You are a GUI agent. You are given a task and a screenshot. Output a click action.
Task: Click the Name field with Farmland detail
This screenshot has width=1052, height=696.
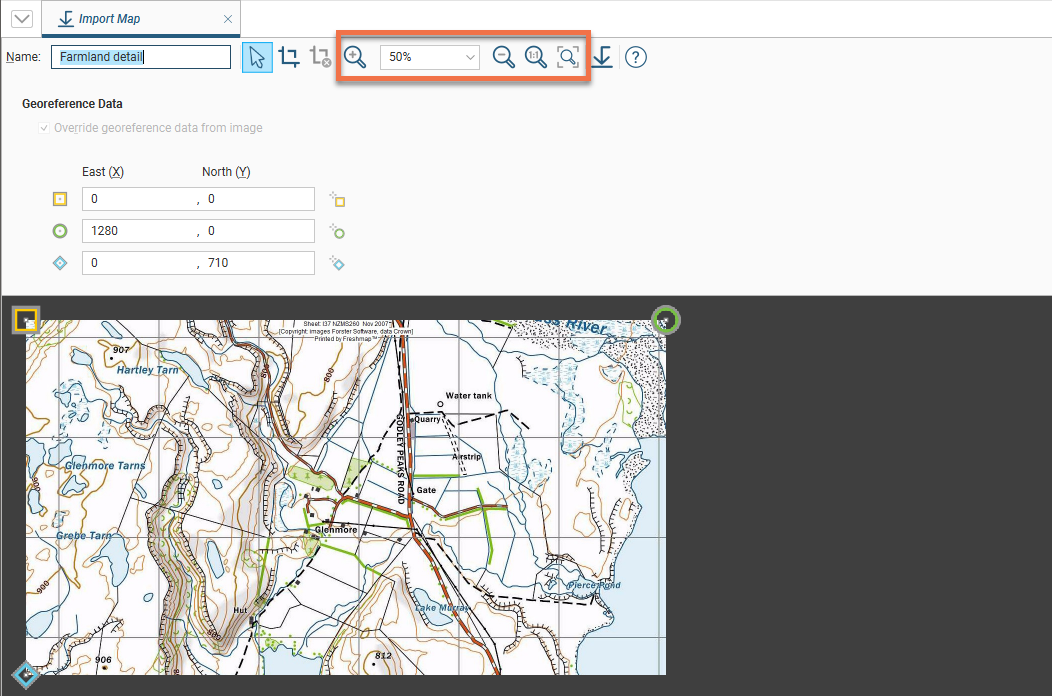pyautogui.click(x=141, y=57)
